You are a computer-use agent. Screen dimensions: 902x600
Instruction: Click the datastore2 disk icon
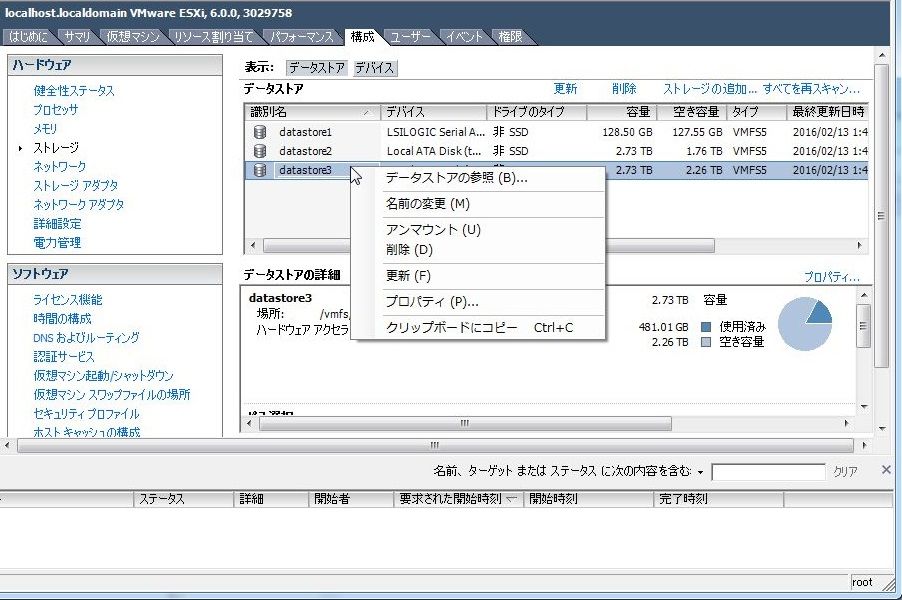coord(260,151)
